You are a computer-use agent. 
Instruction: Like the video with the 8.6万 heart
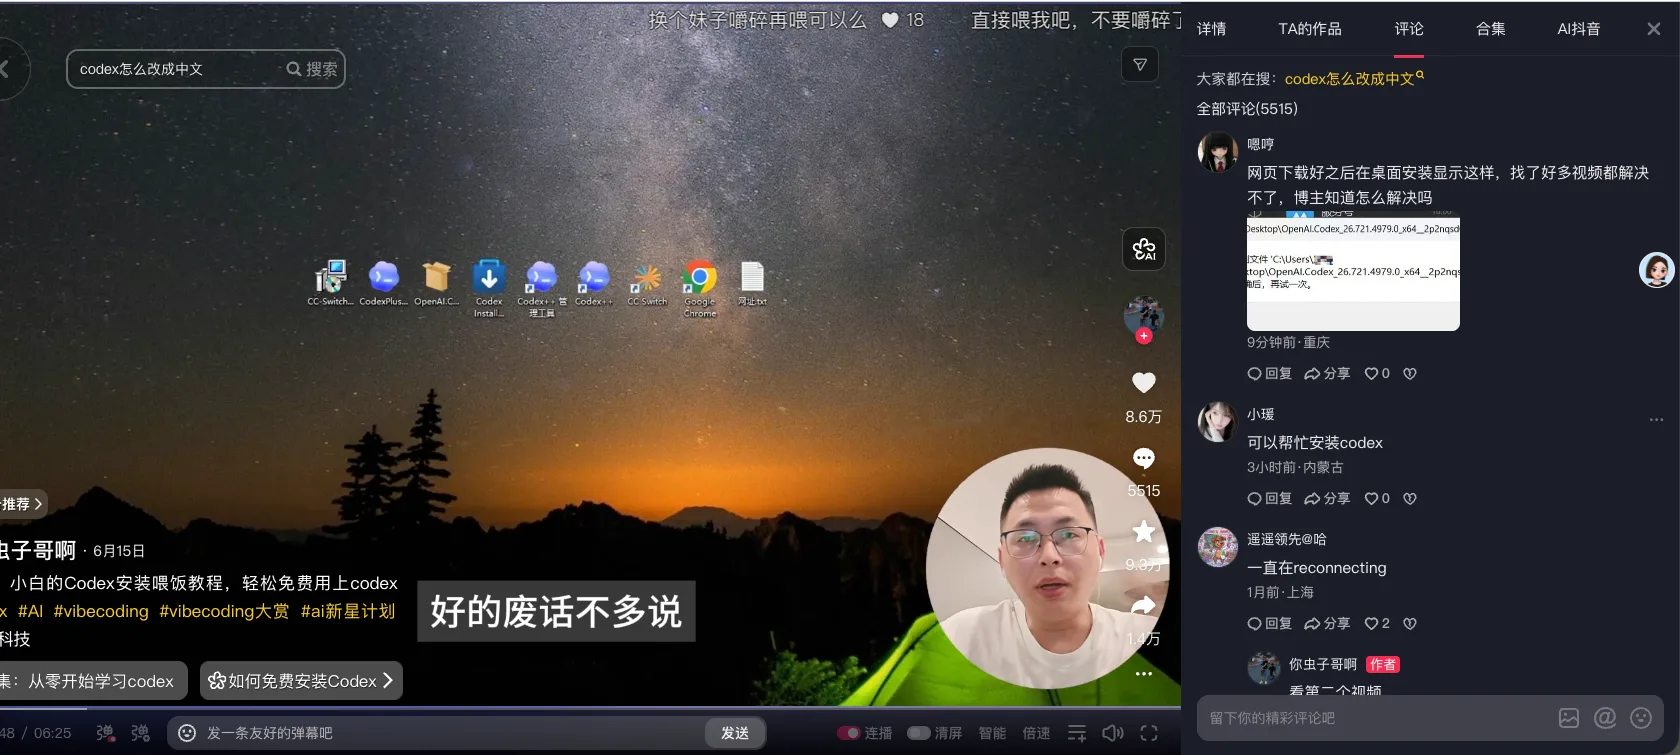point(1144,382)
